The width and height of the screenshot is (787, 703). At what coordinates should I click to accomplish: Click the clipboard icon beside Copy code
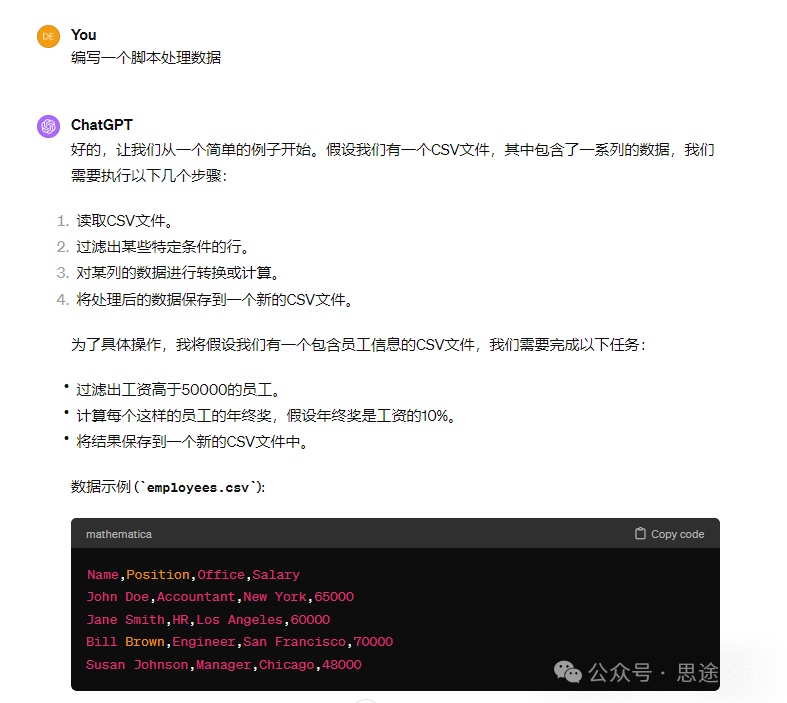click(640, 534)
